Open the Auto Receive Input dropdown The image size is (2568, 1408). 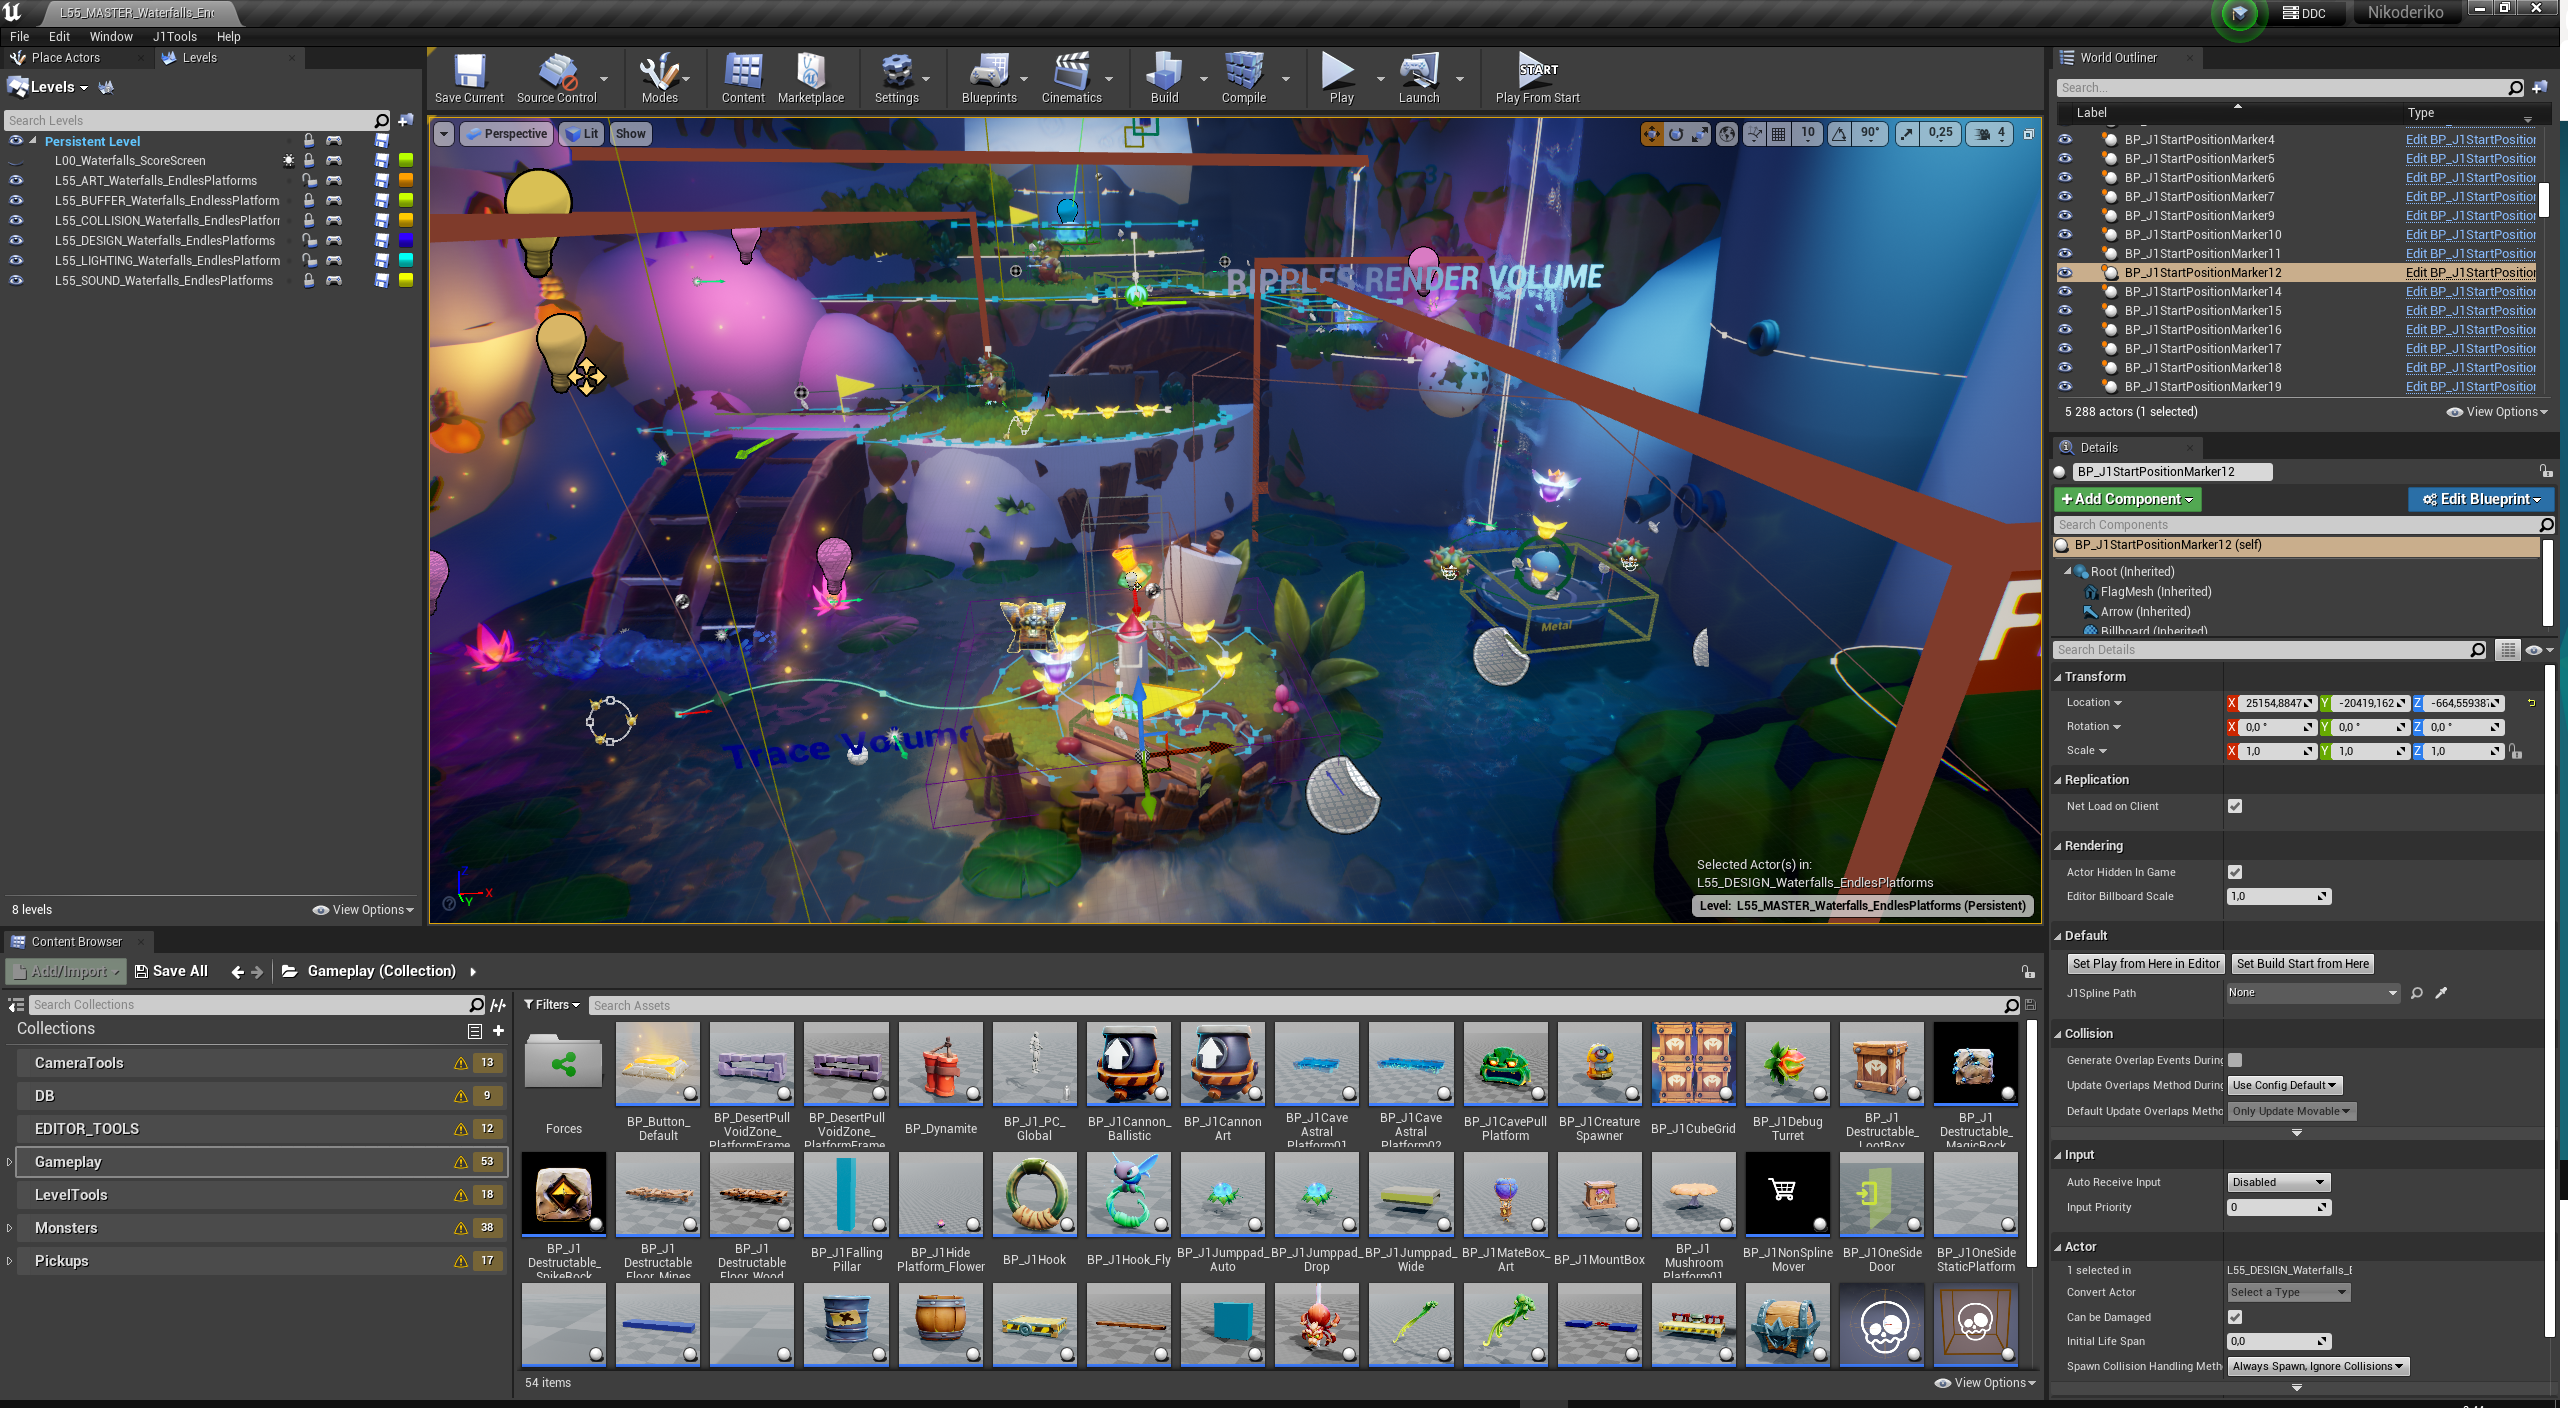point(2278,1182)
